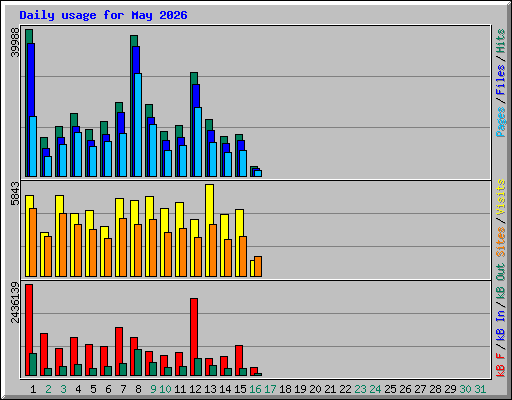Click the Sites legend label
The height and width of the screenshot is (400, 512).
click(x=501, y=242)
